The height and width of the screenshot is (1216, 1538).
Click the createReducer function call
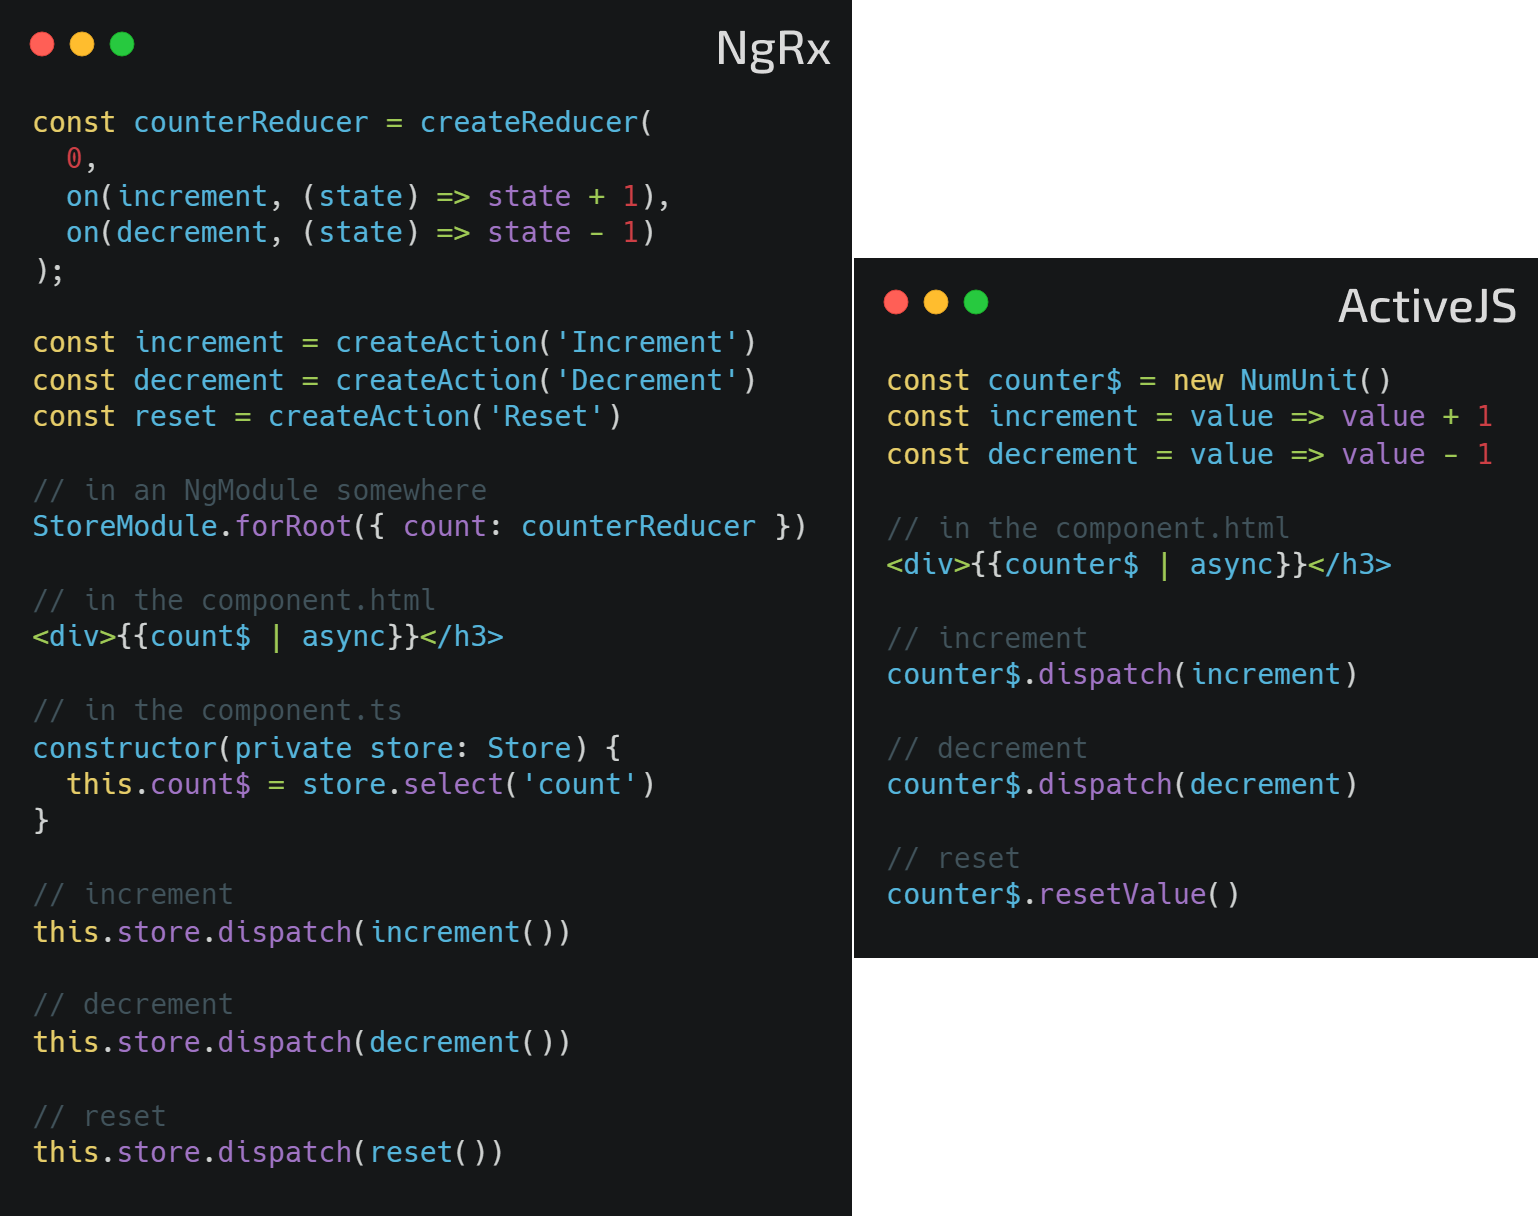[x=528, y=122]
